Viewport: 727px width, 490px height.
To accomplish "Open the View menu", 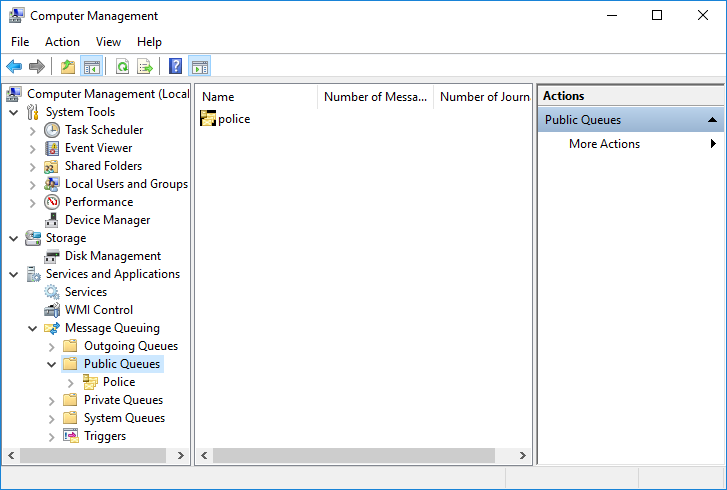I will coord(108,42).
